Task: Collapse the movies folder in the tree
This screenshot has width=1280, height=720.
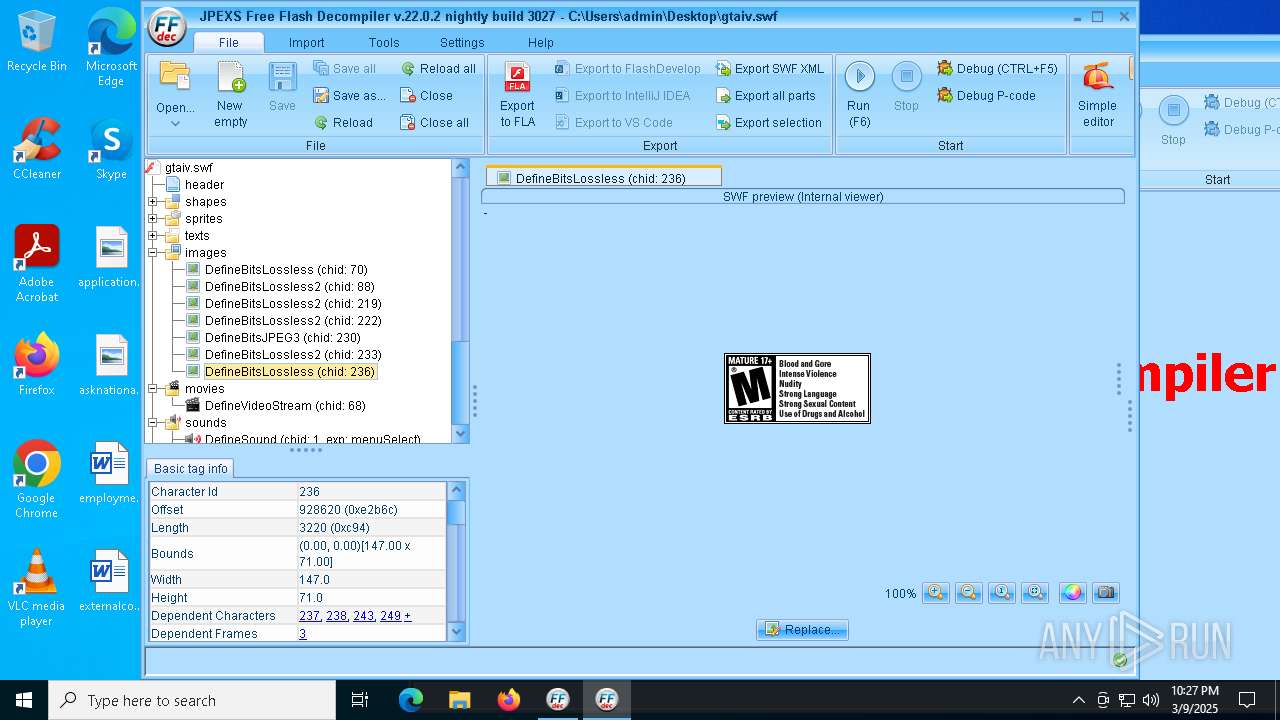Action: pyautogui.click(x=153, y=389)
